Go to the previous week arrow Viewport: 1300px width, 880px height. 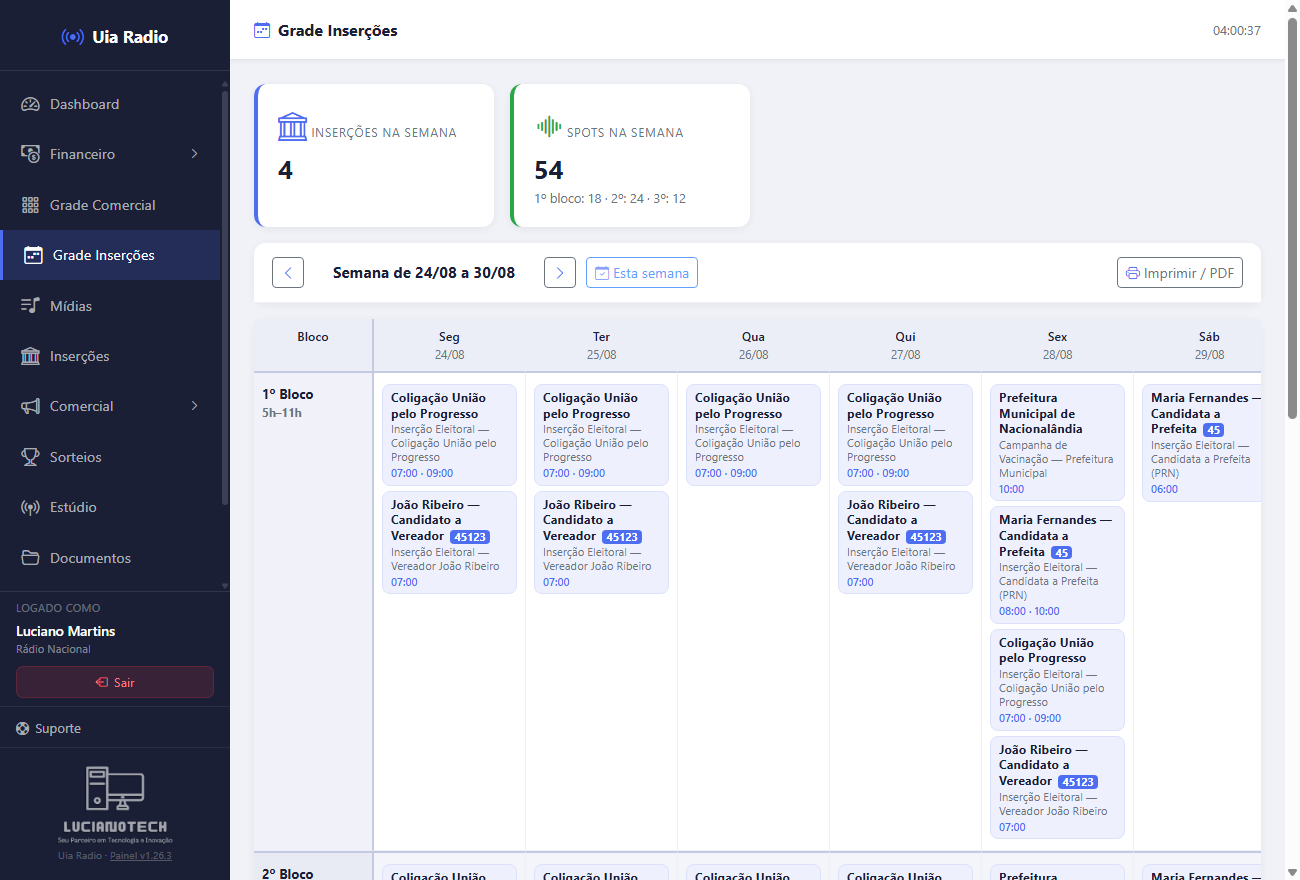288,272
